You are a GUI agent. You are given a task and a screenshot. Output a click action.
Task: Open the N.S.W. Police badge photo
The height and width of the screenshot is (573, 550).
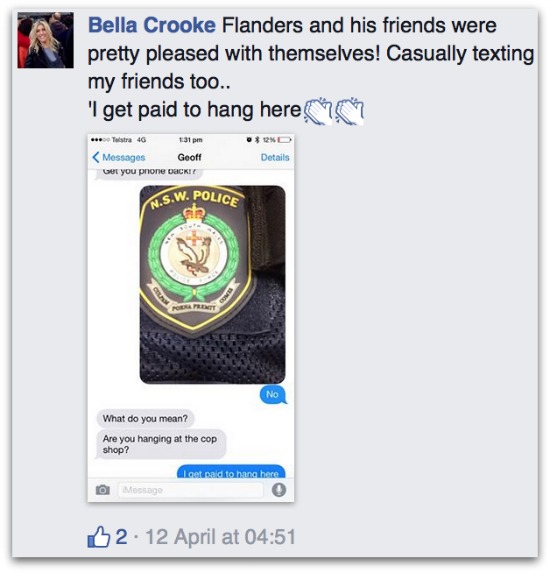[212, 285]
